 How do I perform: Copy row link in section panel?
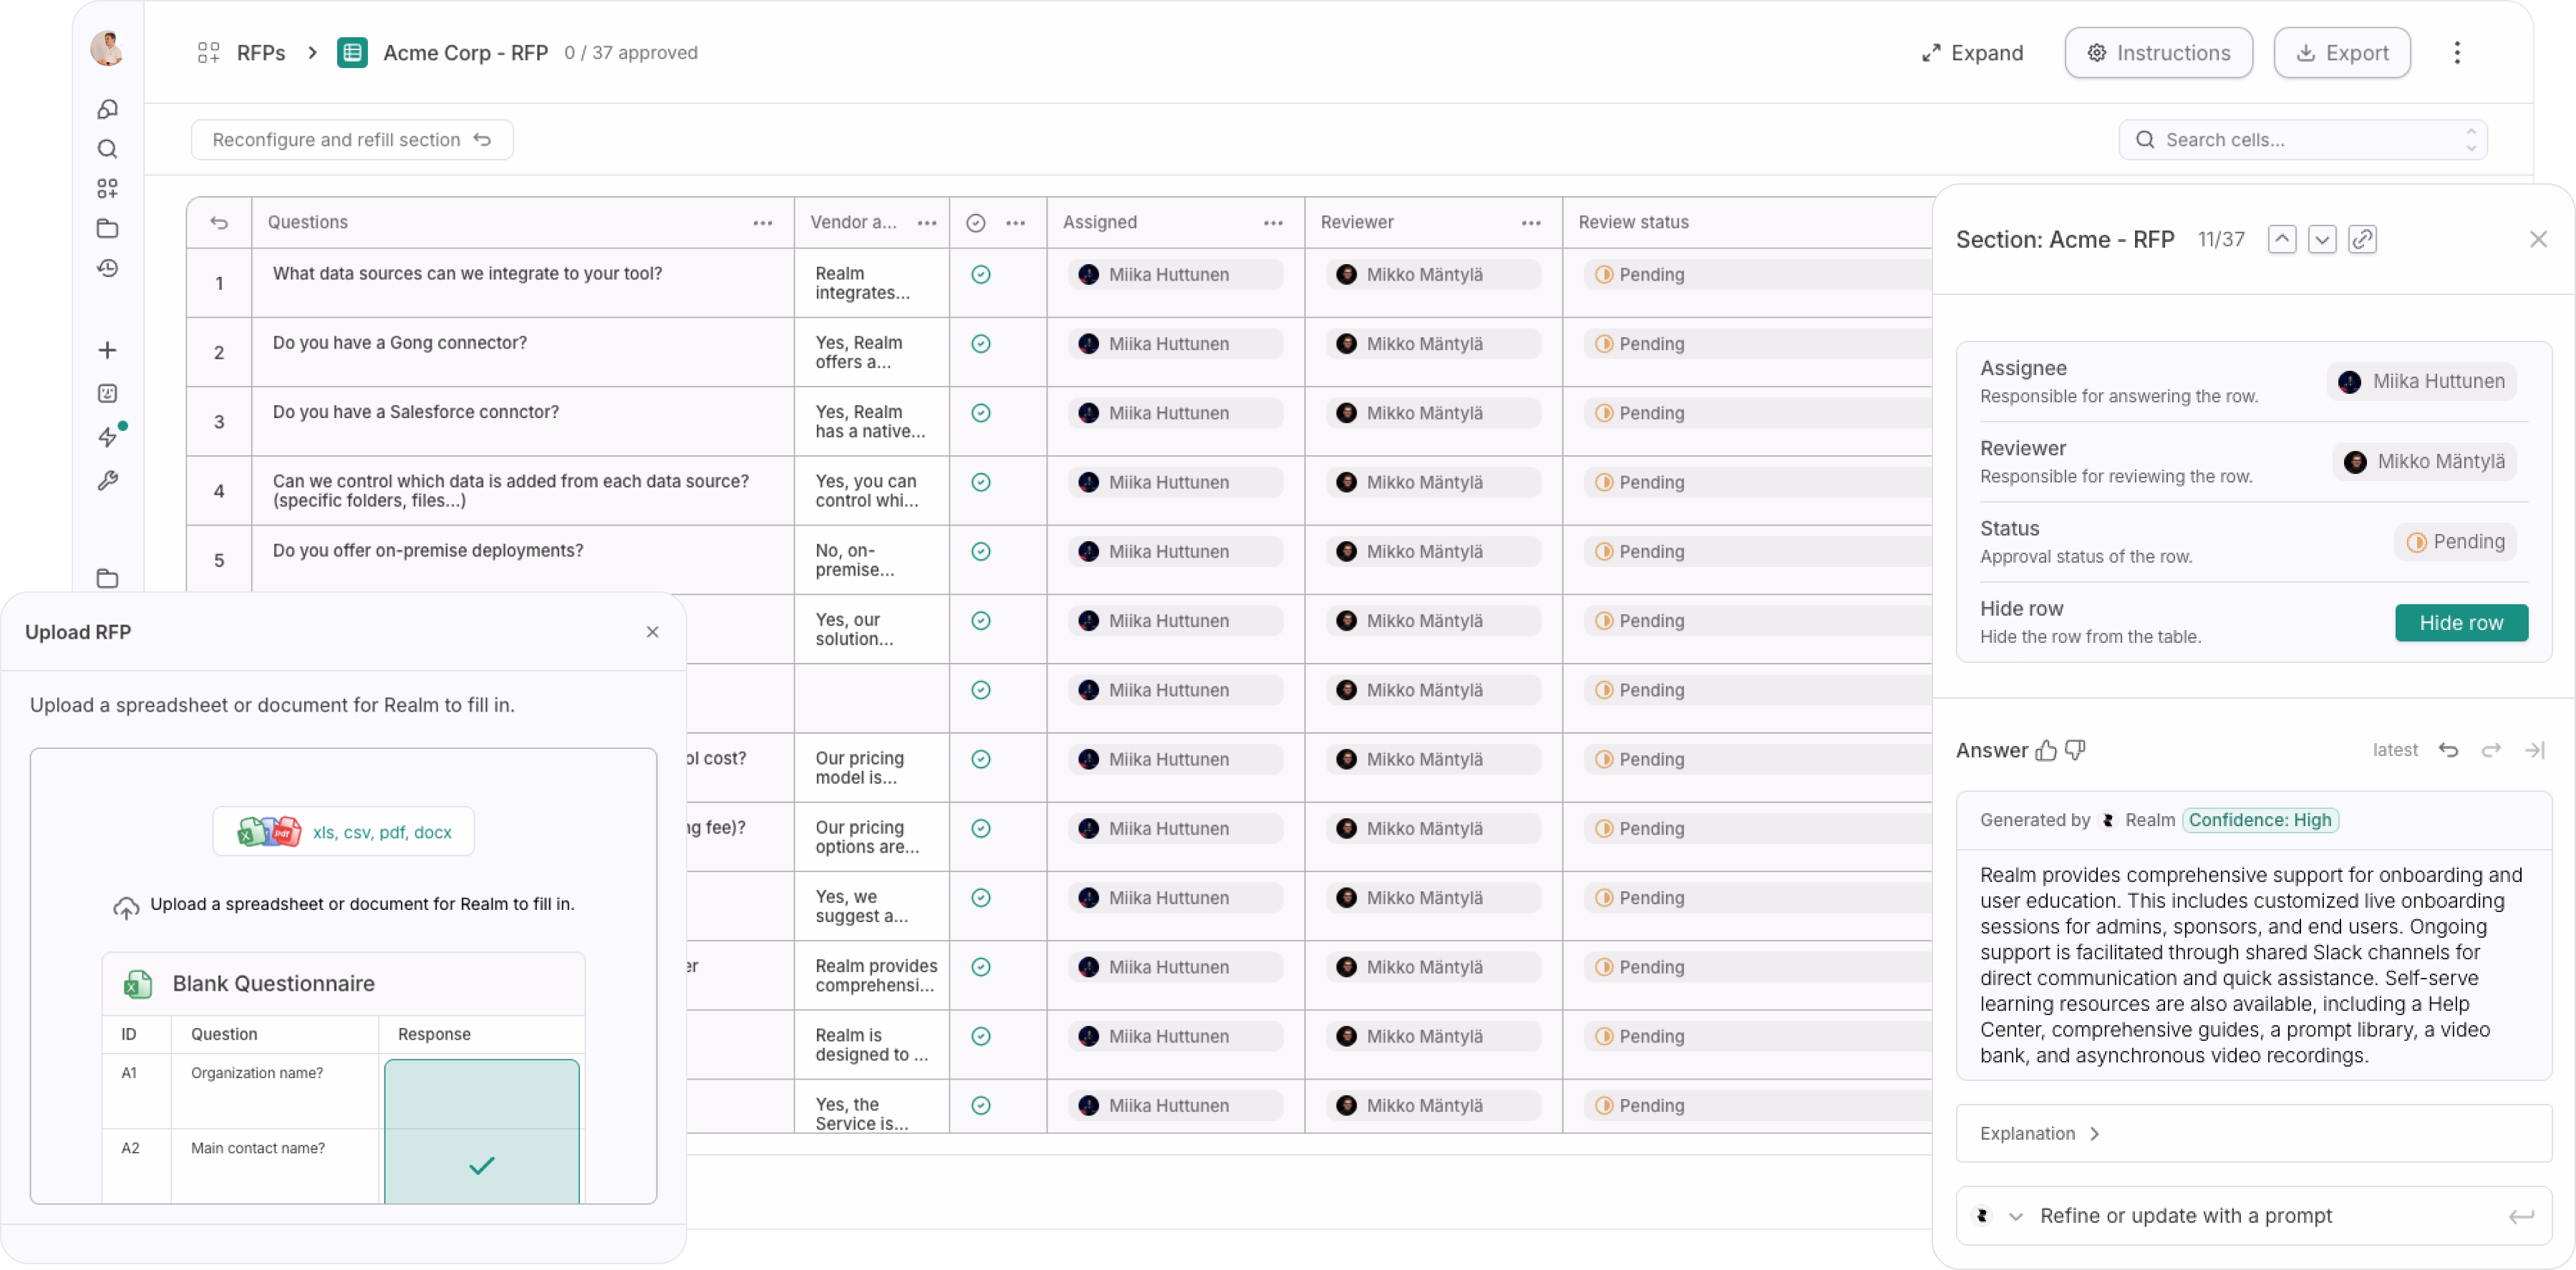[2362, 240]
